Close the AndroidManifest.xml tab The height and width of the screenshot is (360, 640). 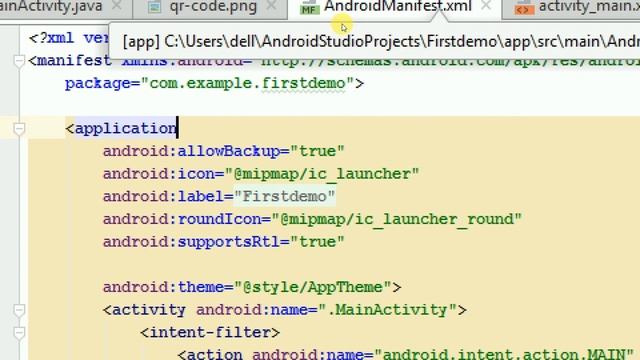(486, 6)
